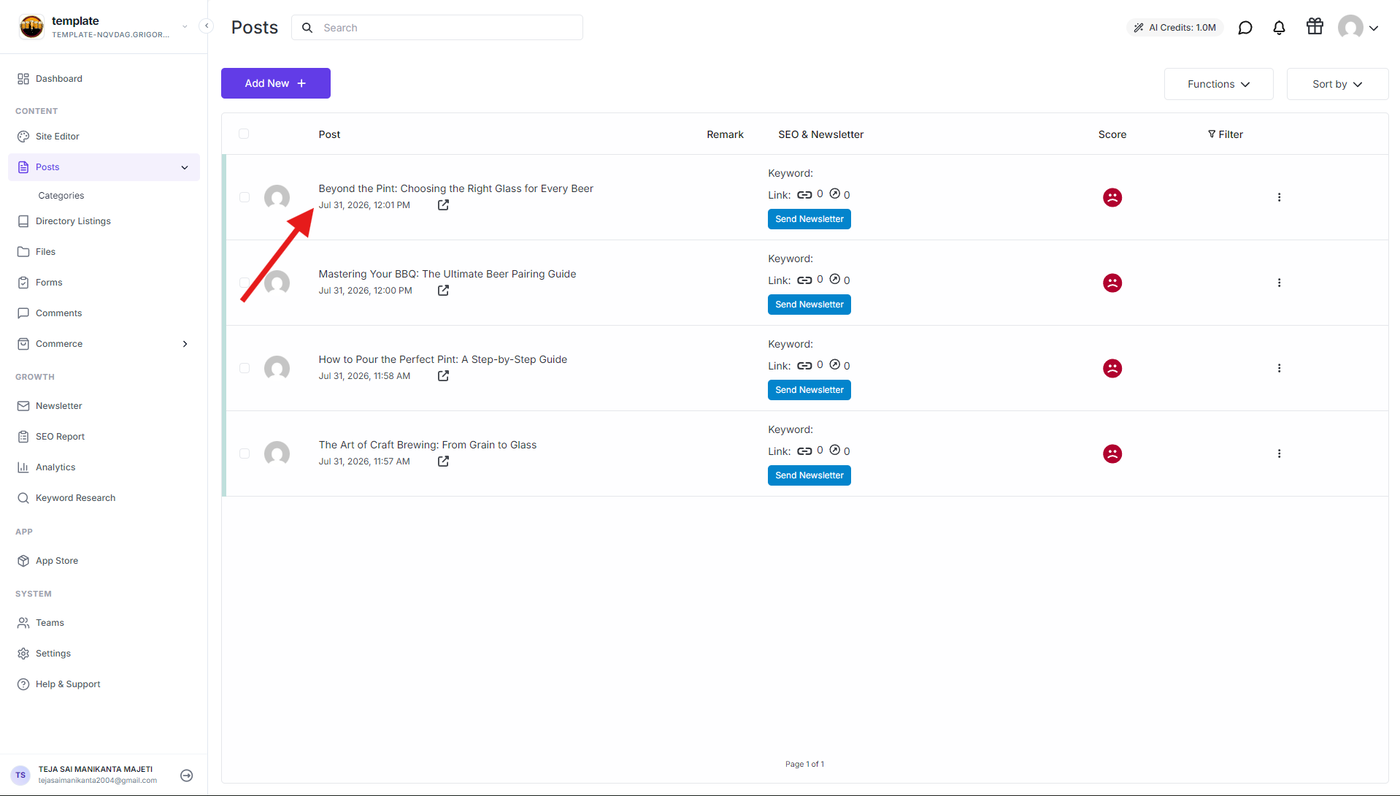Tick checkbox for How to Pour the Perfect Pint
Image resolution: width=1400 pixels, height=796 pixels.
(x=244, y=368)
